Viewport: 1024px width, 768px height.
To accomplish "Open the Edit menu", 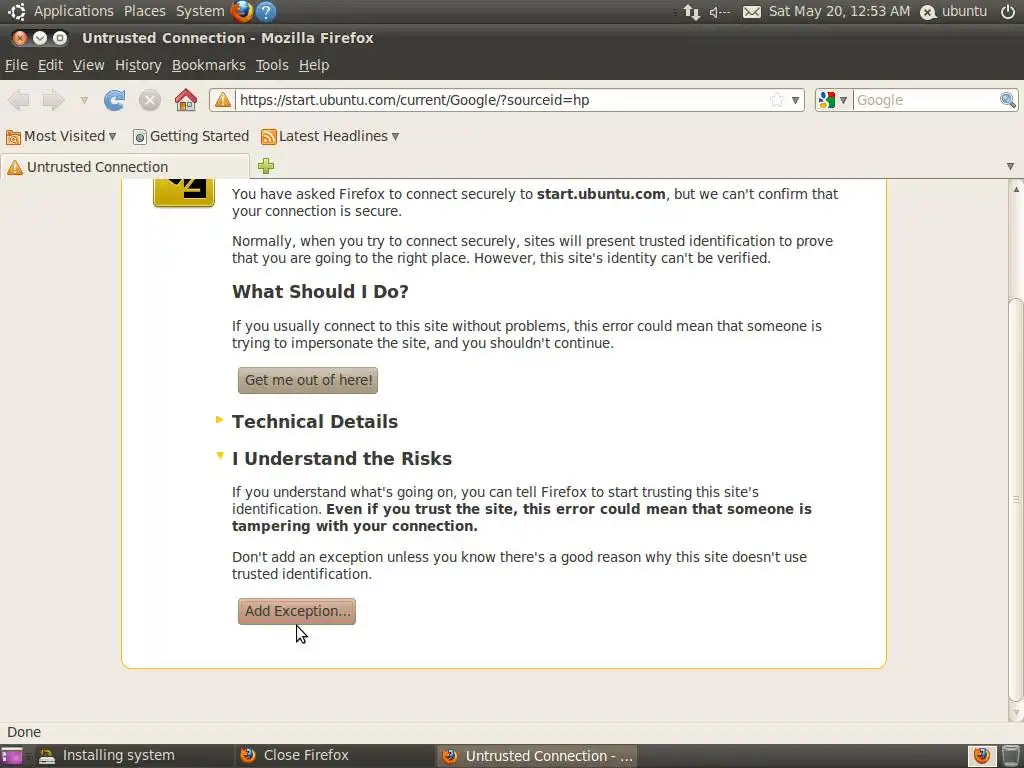I will [x=50, y=65].
